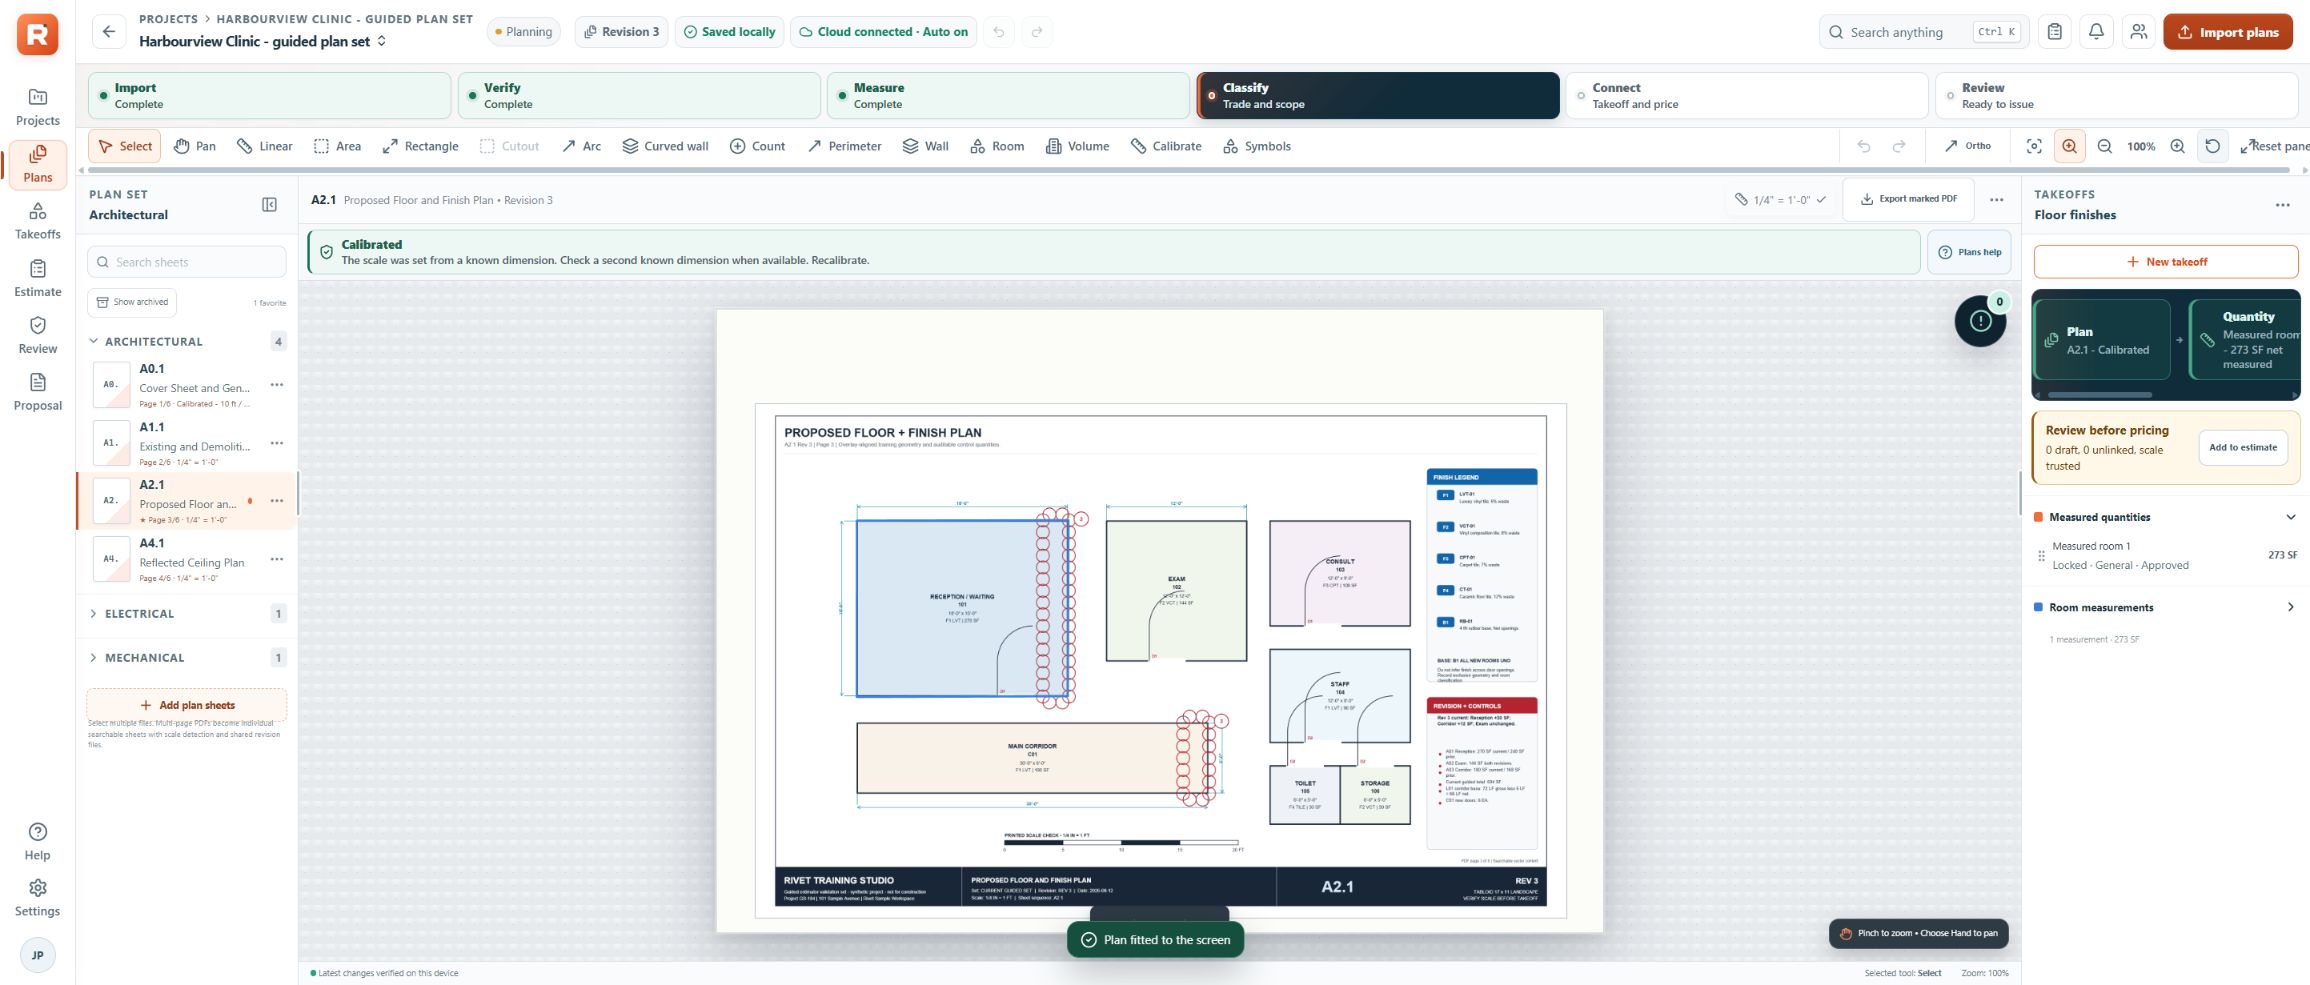Select the Pan hand tool
This screenshot has height=985, width=2310.
coord(195,146)
